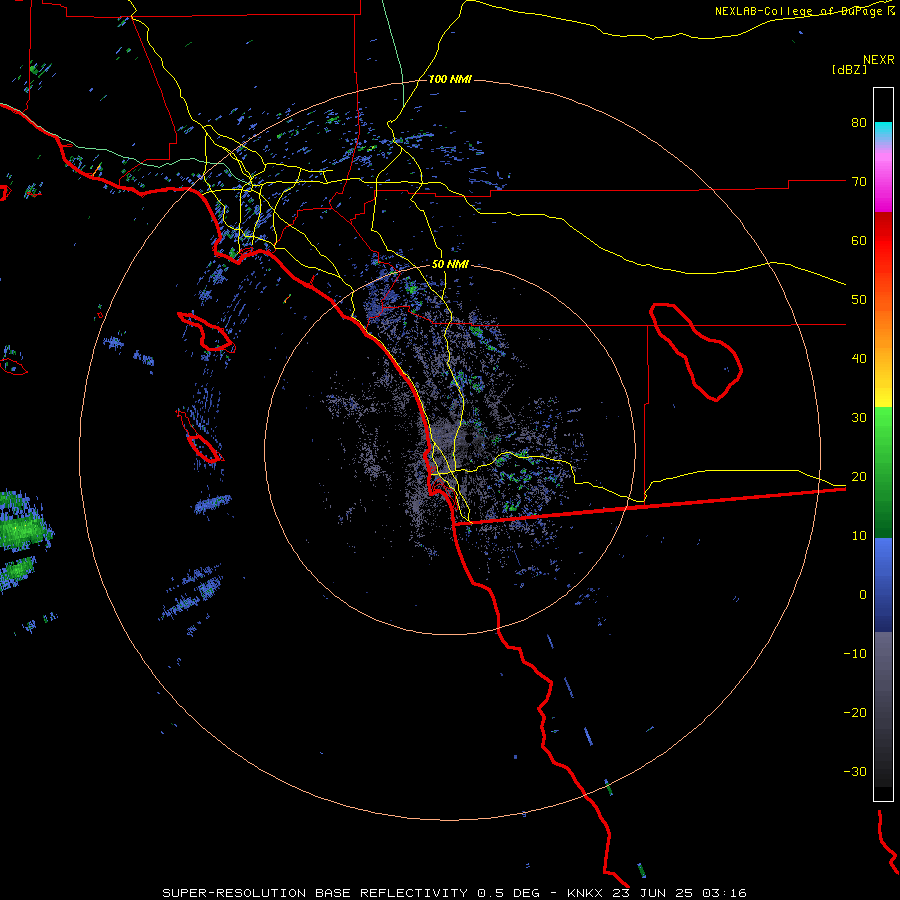The width and height of the screenshot is (900, 900).
Task: Click the NEXR label above the color scale
Action: tap(879, 60)
